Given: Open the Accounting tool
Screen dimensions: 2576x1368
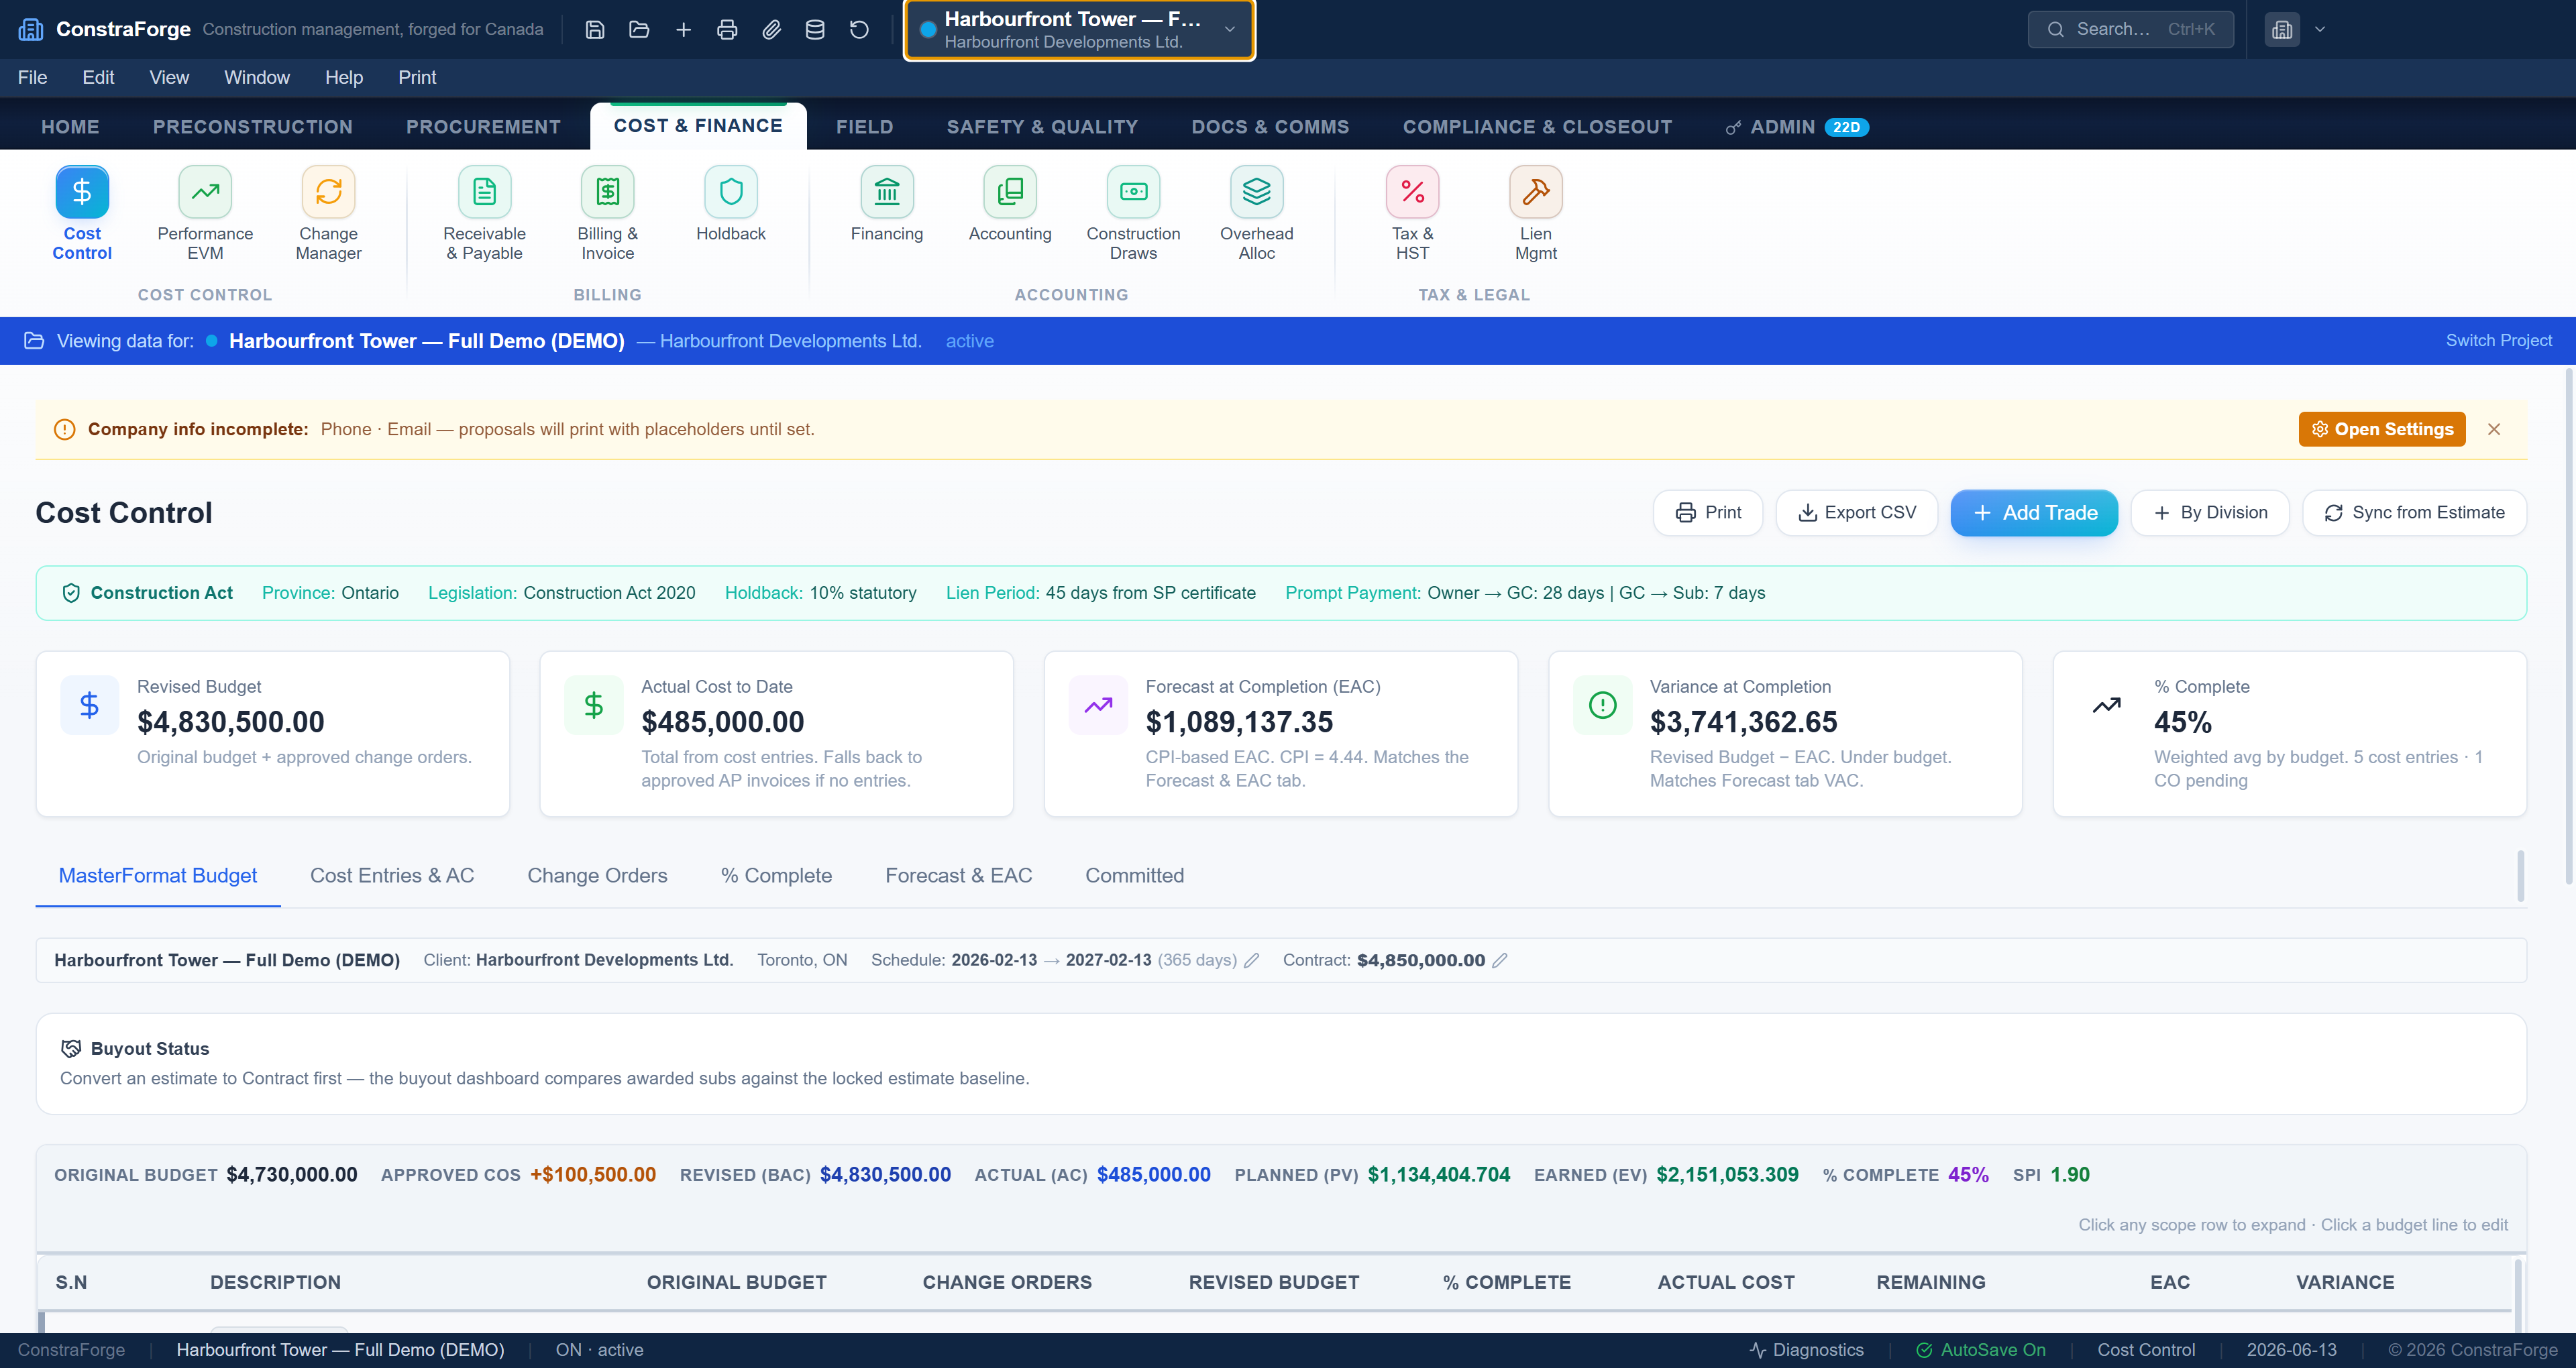Looking at the screenshot, I should click(1010, 205).
